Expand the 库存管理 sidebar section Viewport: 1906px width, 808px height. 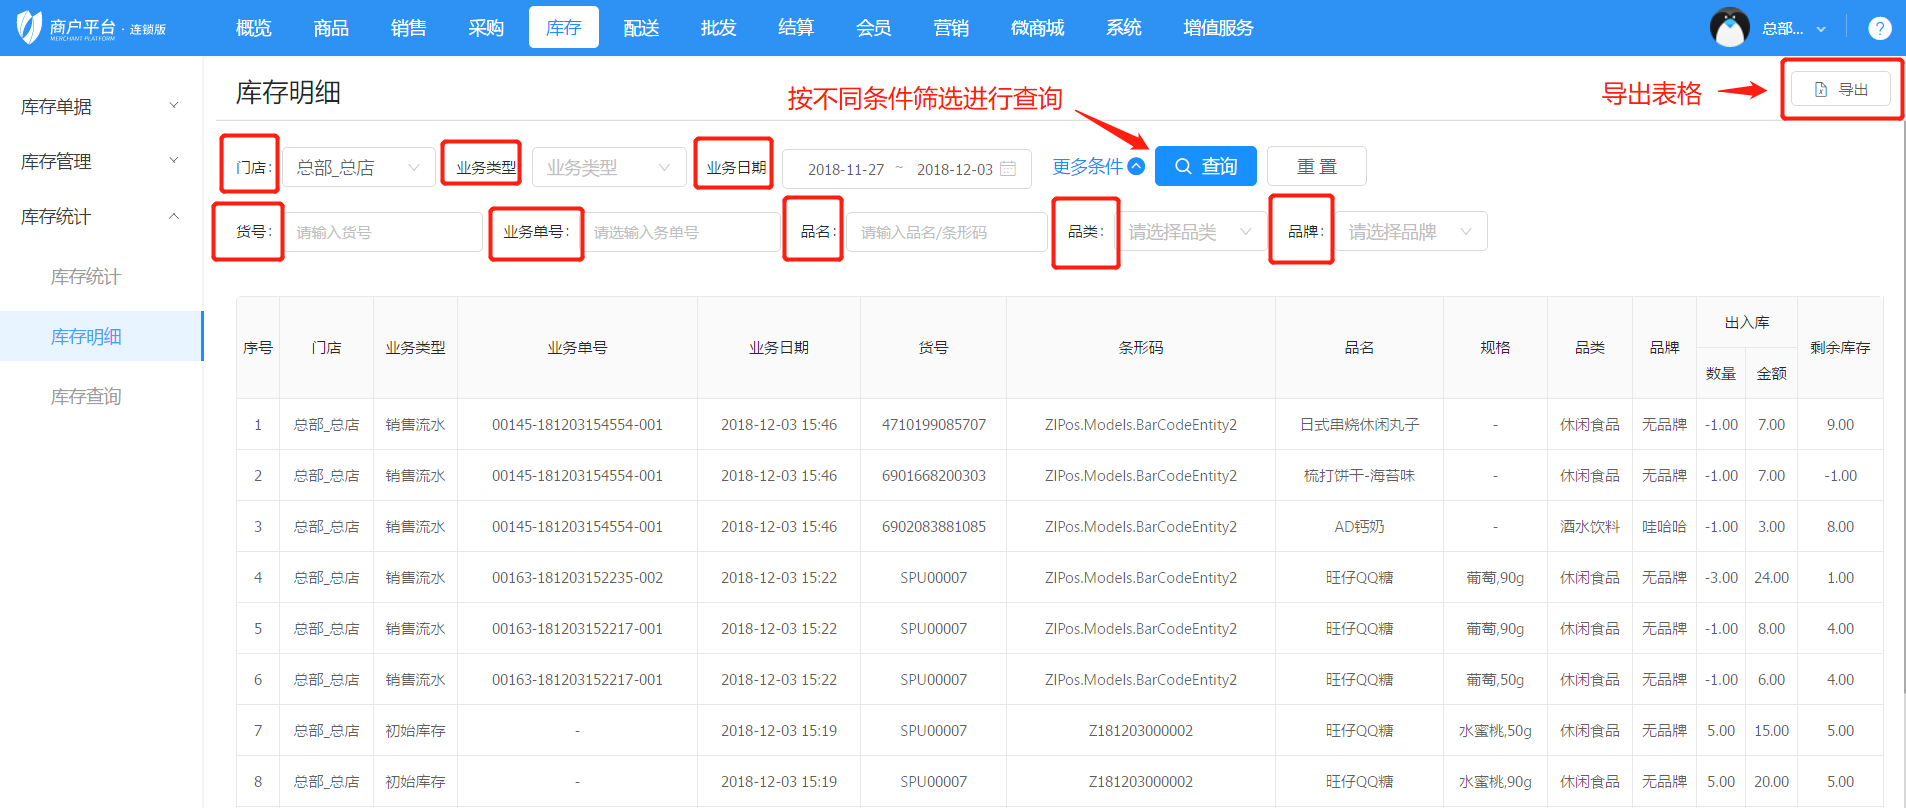pyautogui.click(x=100, y=161)
